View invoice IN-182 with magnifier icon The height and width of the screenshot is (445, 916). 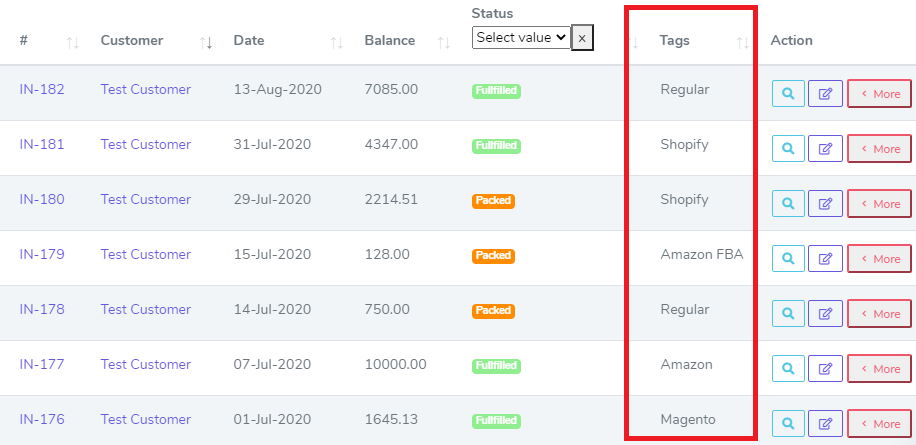click(x=788, y=93)
